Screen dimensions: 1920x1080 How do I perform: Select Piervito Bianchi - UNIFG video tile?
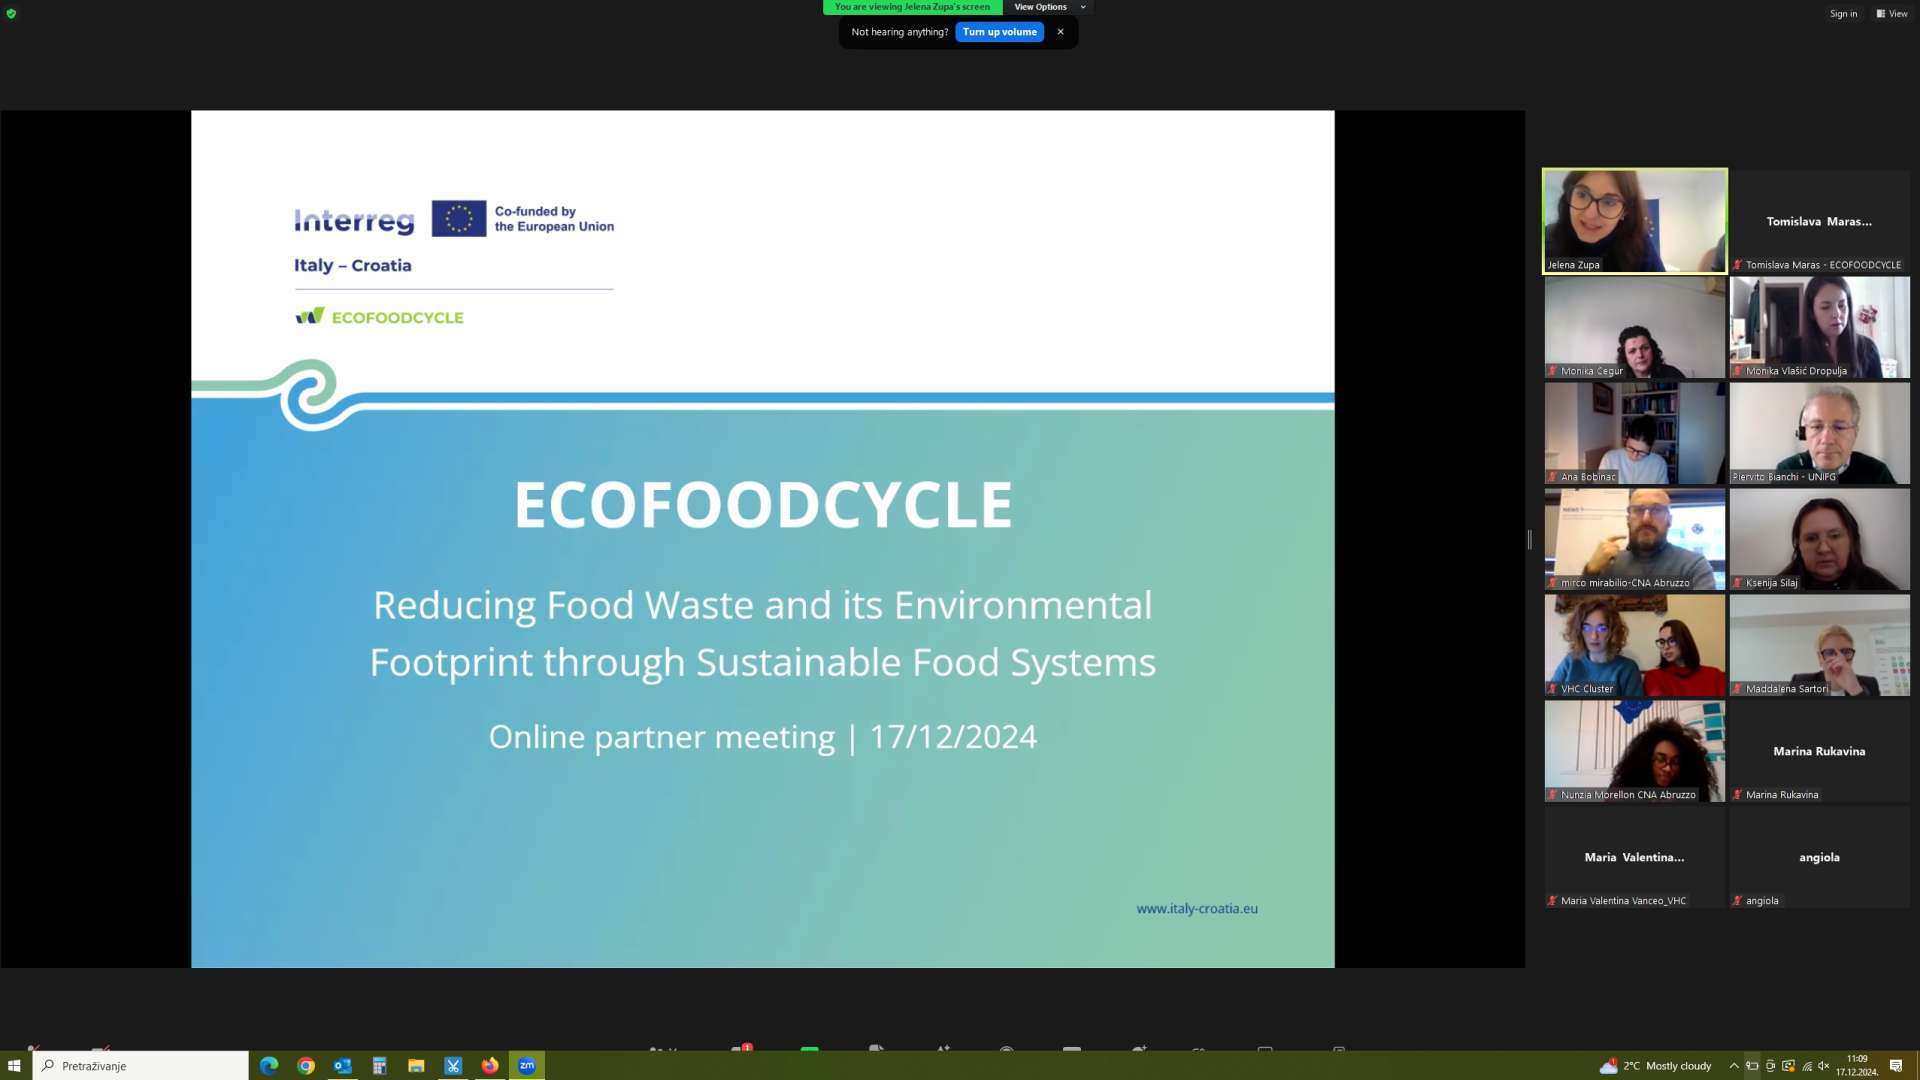tap(1819, 433)
